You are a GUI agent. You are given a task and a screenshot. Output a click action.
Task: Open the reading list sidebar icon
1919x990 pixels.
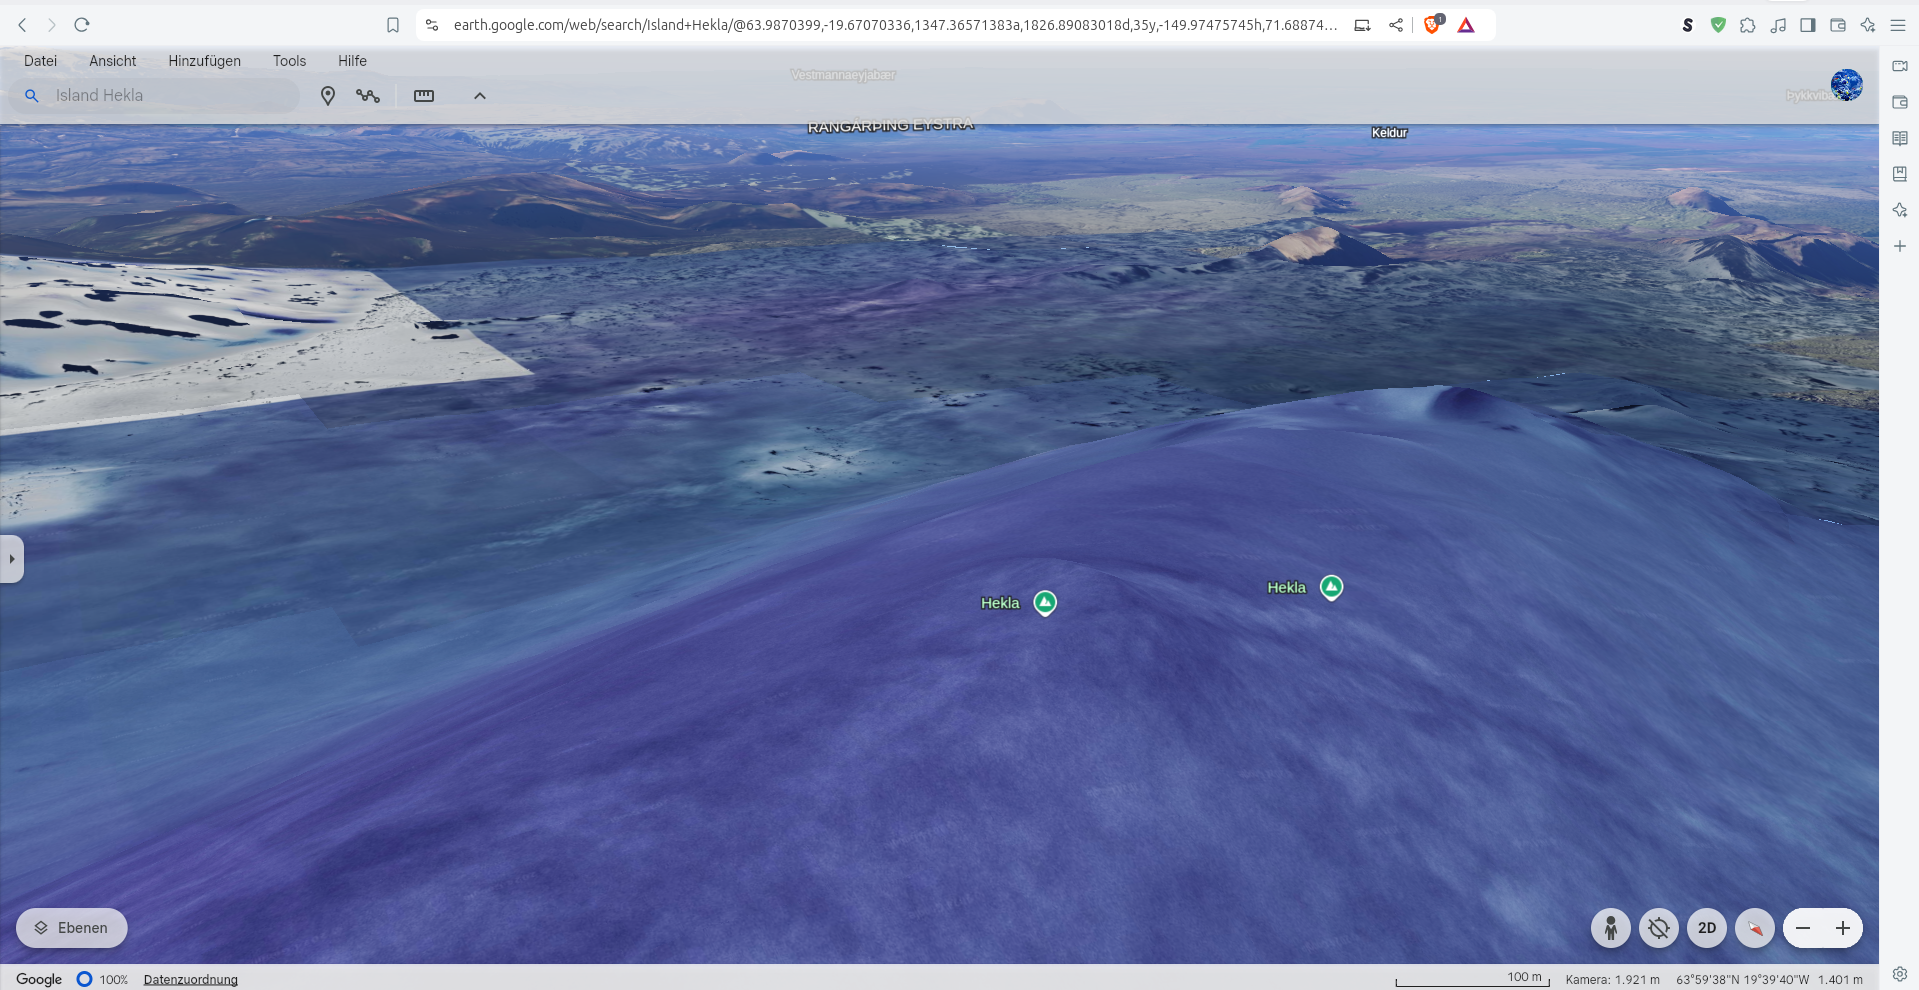1900,138
